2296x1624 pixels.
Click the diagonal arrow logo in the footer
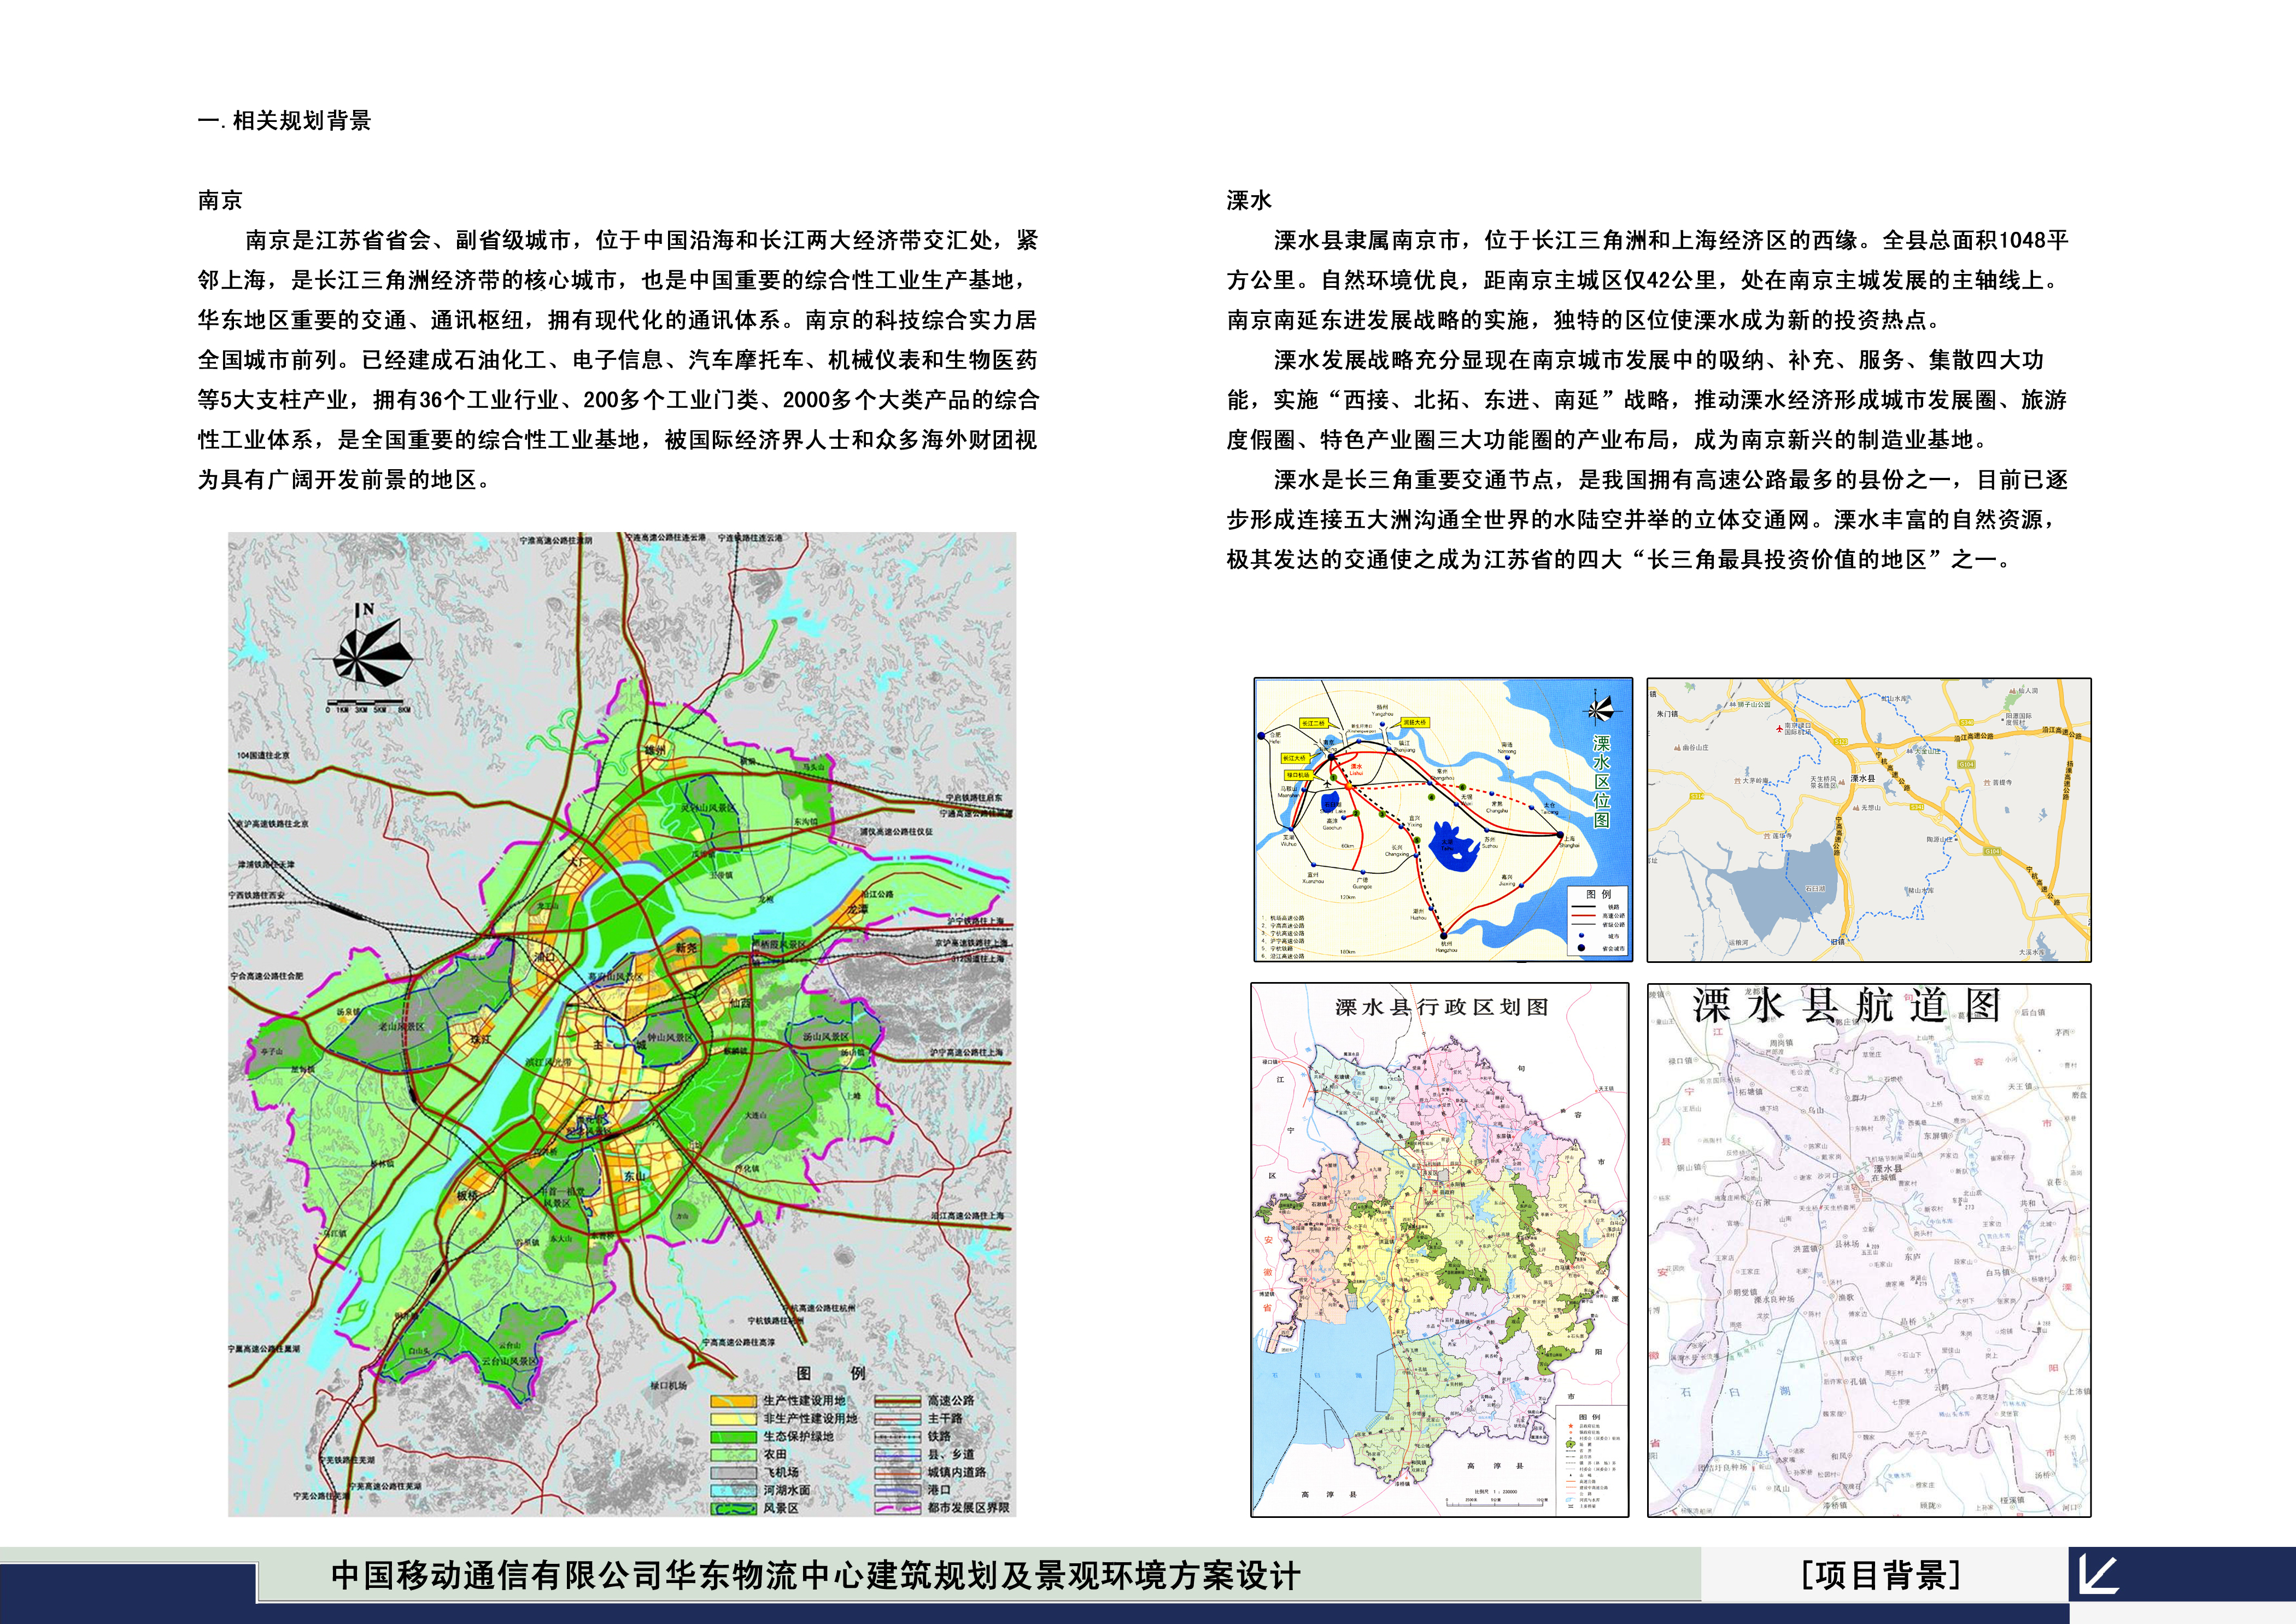pos(2099,1575)
